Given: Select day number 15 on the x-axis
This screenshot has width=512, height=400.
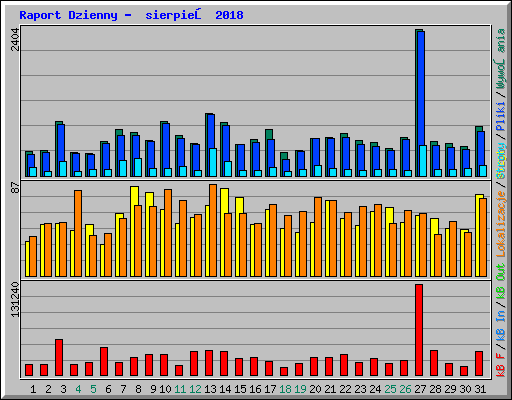Looking at the screenshot, I should click(x=240, y=389).
